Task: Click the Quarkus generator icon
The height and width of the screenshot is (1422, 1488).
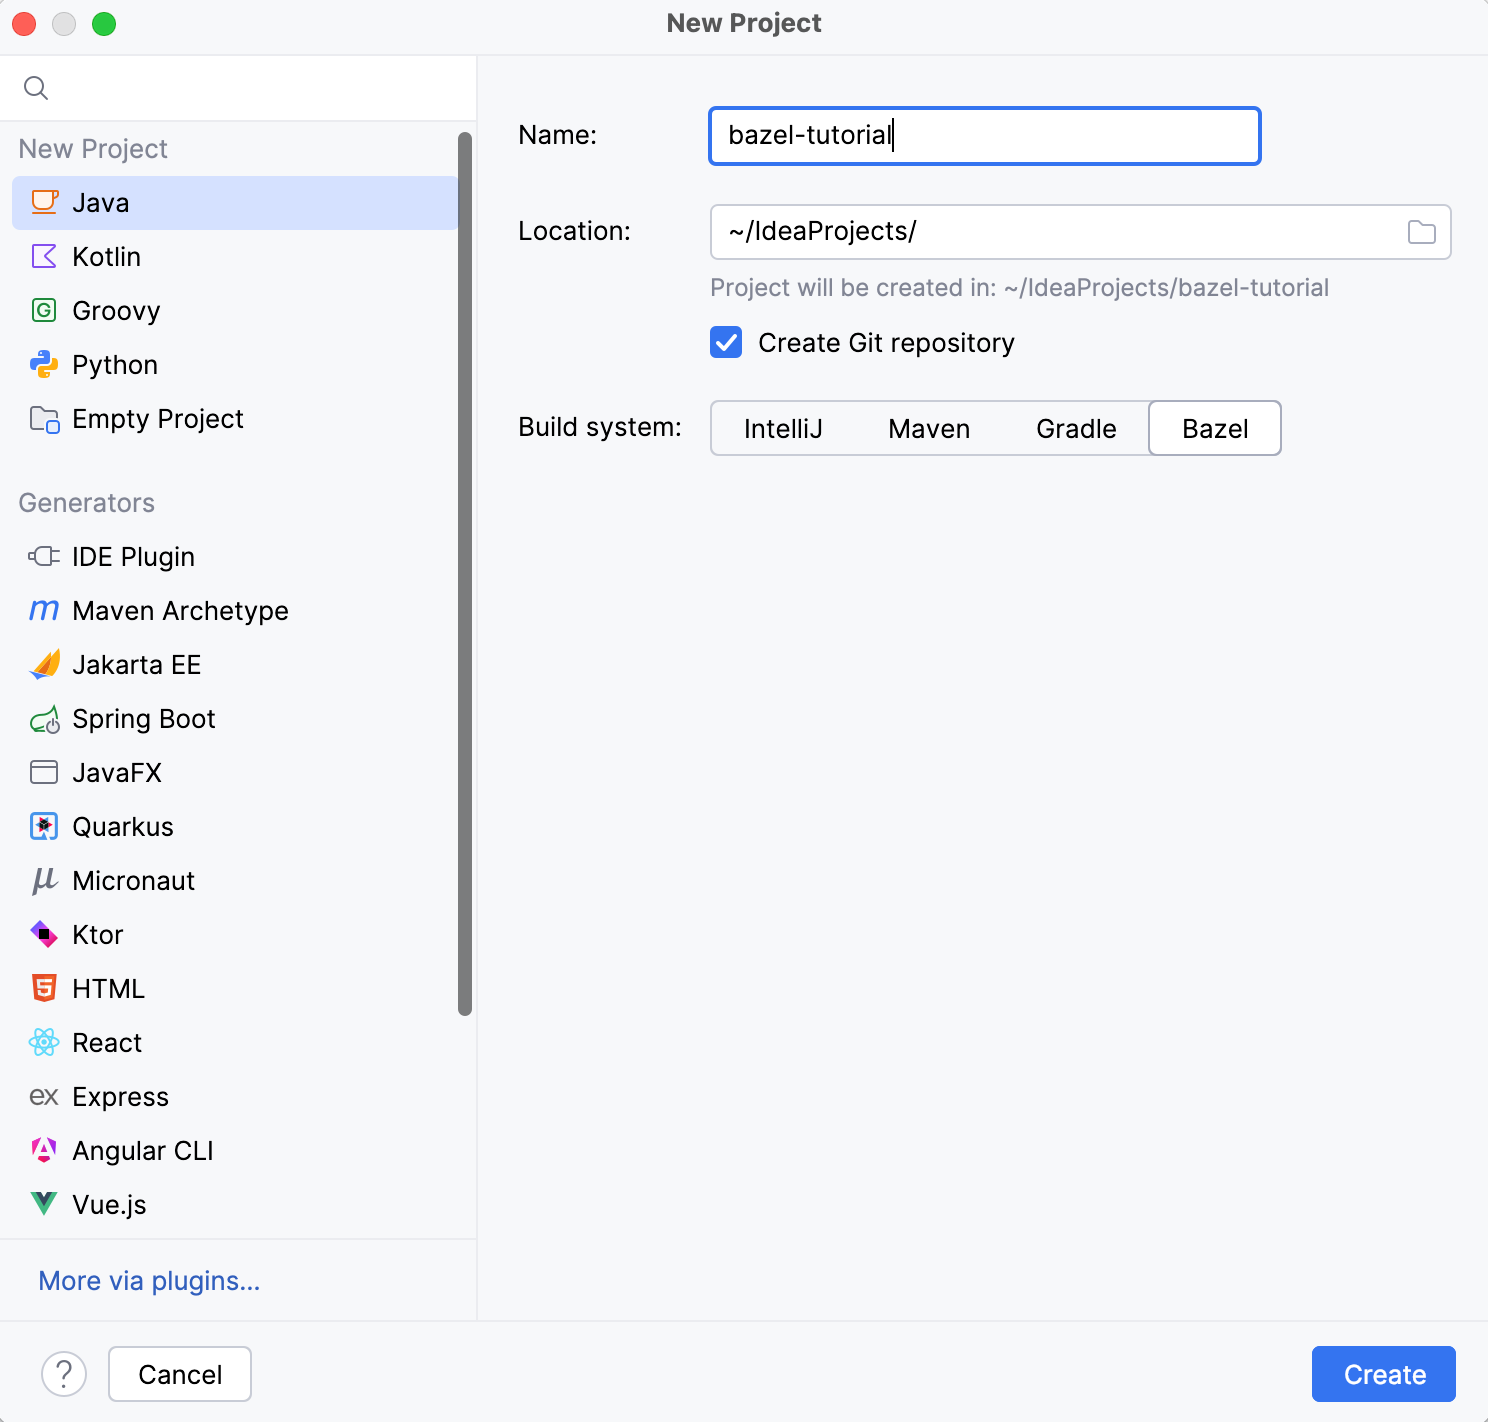Action: pyautogui.click(x=44, y=827)
